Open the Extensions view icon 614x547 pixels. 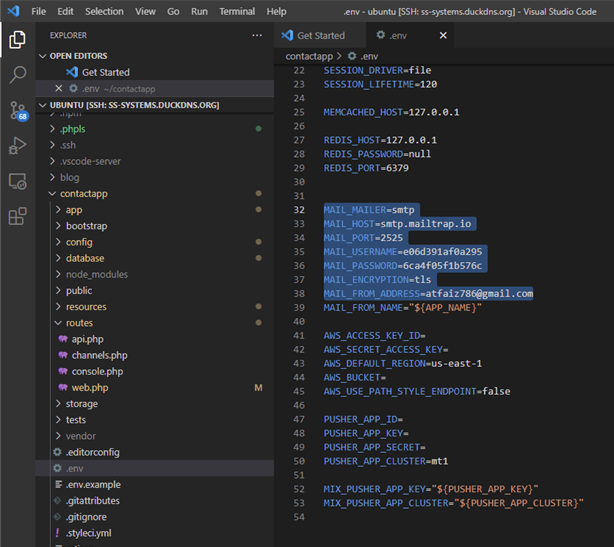pos(17,216)
